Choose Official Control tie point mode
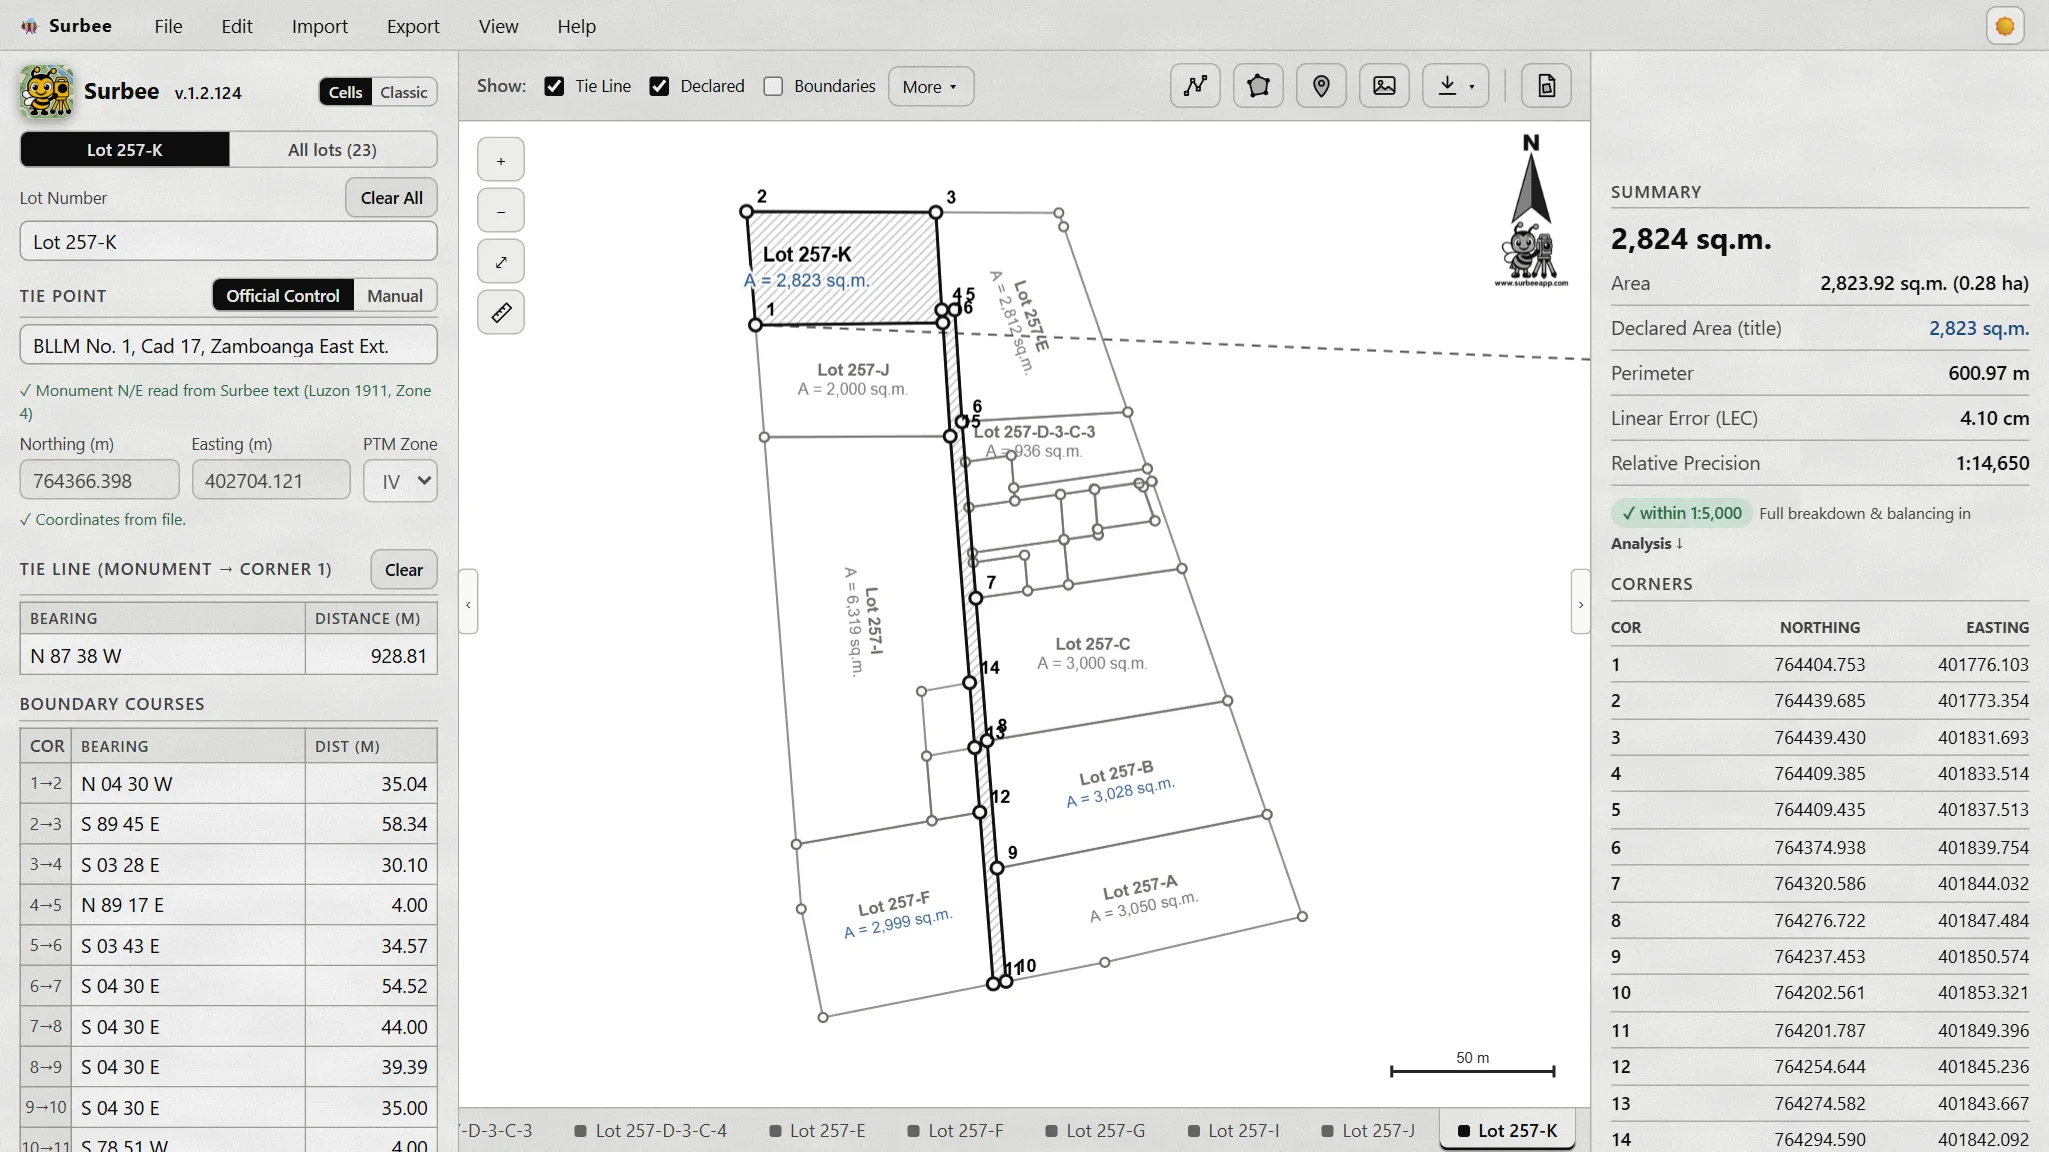2049x1152 pixels. pos(283,296)
